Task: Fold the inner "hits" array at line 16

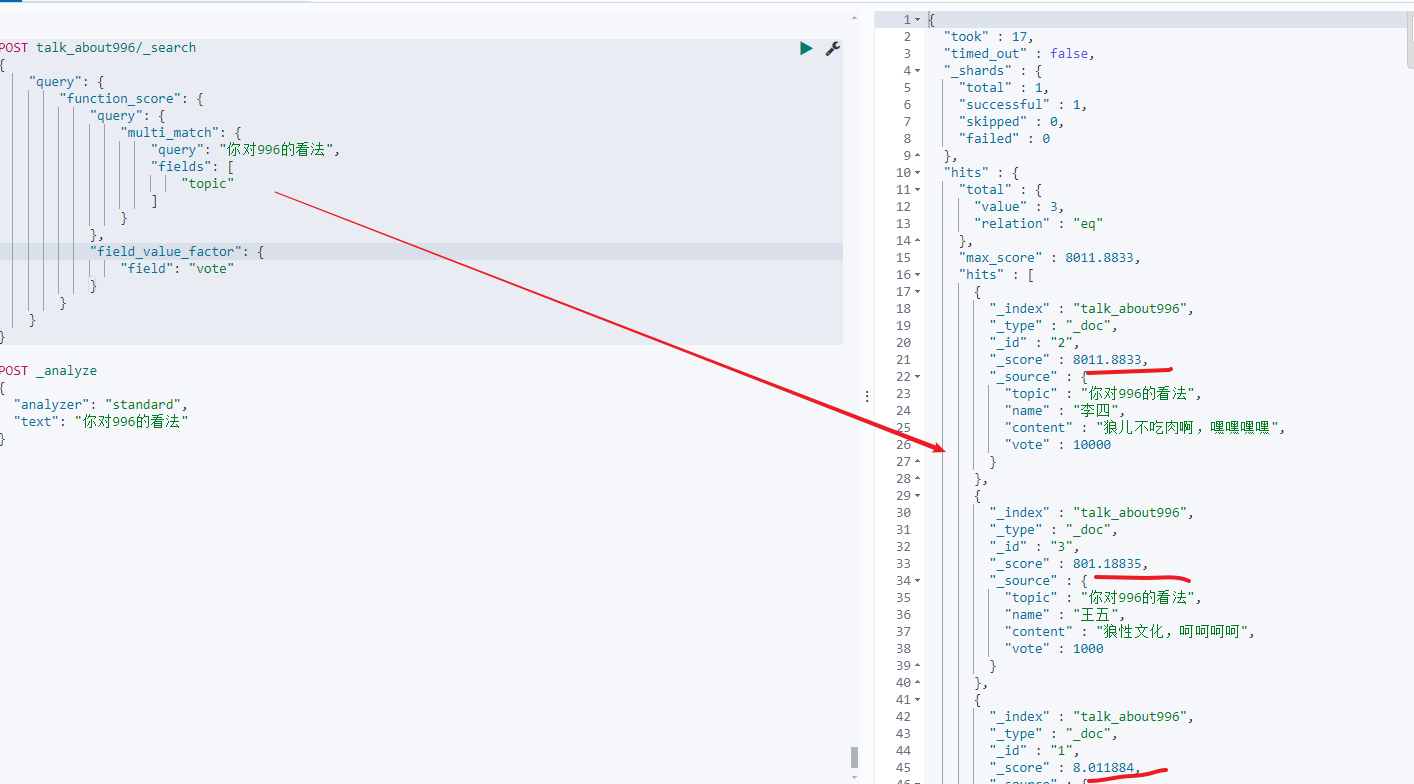Action: [918, 275]
